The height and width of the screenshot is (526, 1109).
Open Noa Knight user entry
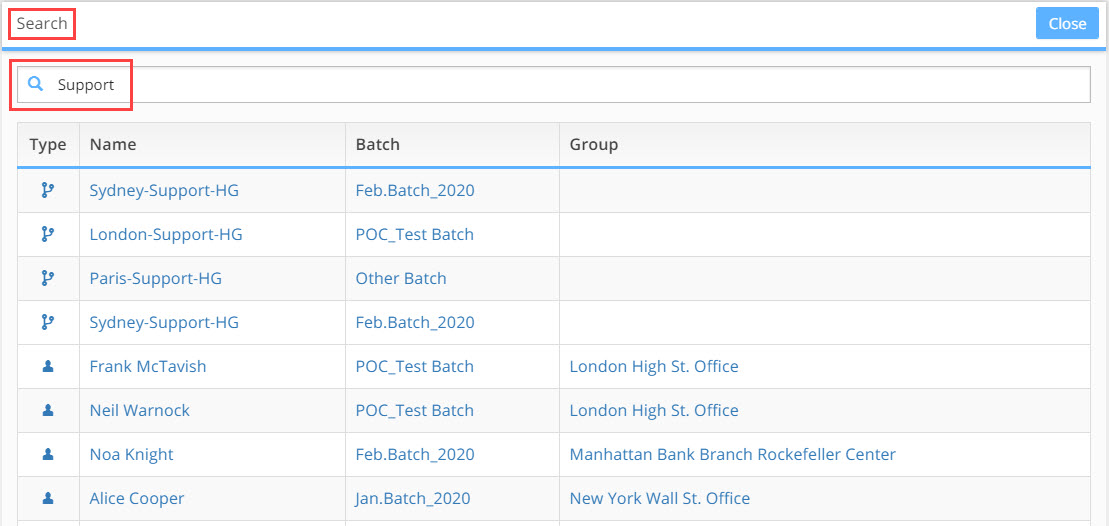[132, 454]
